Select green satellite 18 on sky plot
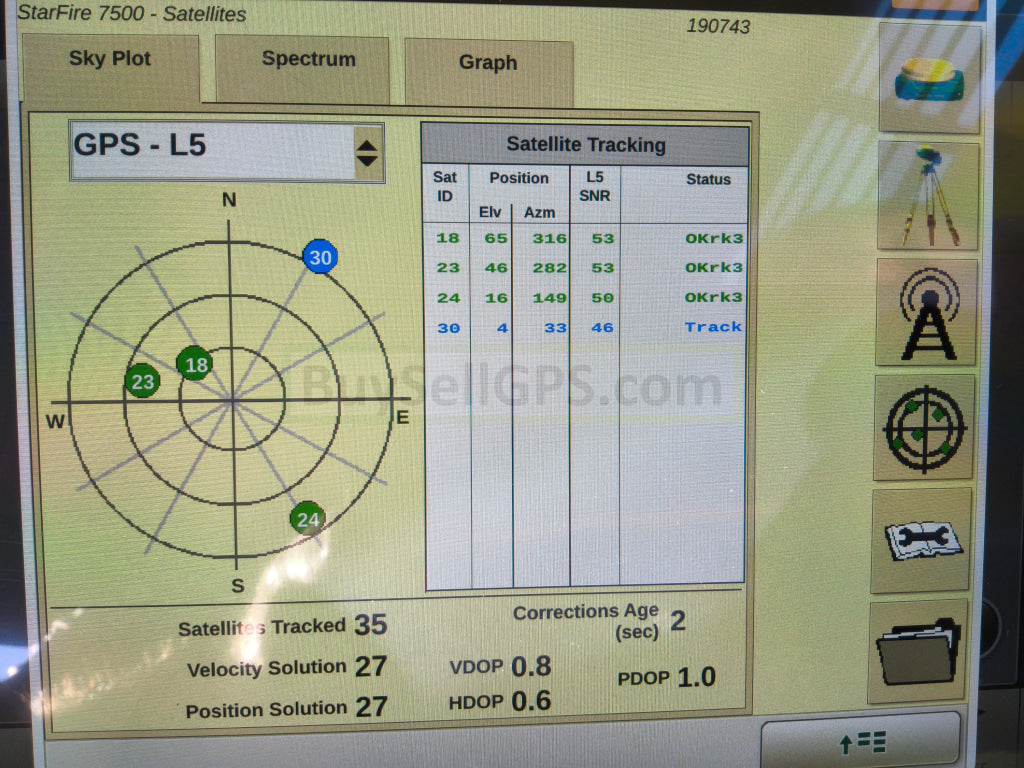This screenshot has width=1024, height=768. 195,364
